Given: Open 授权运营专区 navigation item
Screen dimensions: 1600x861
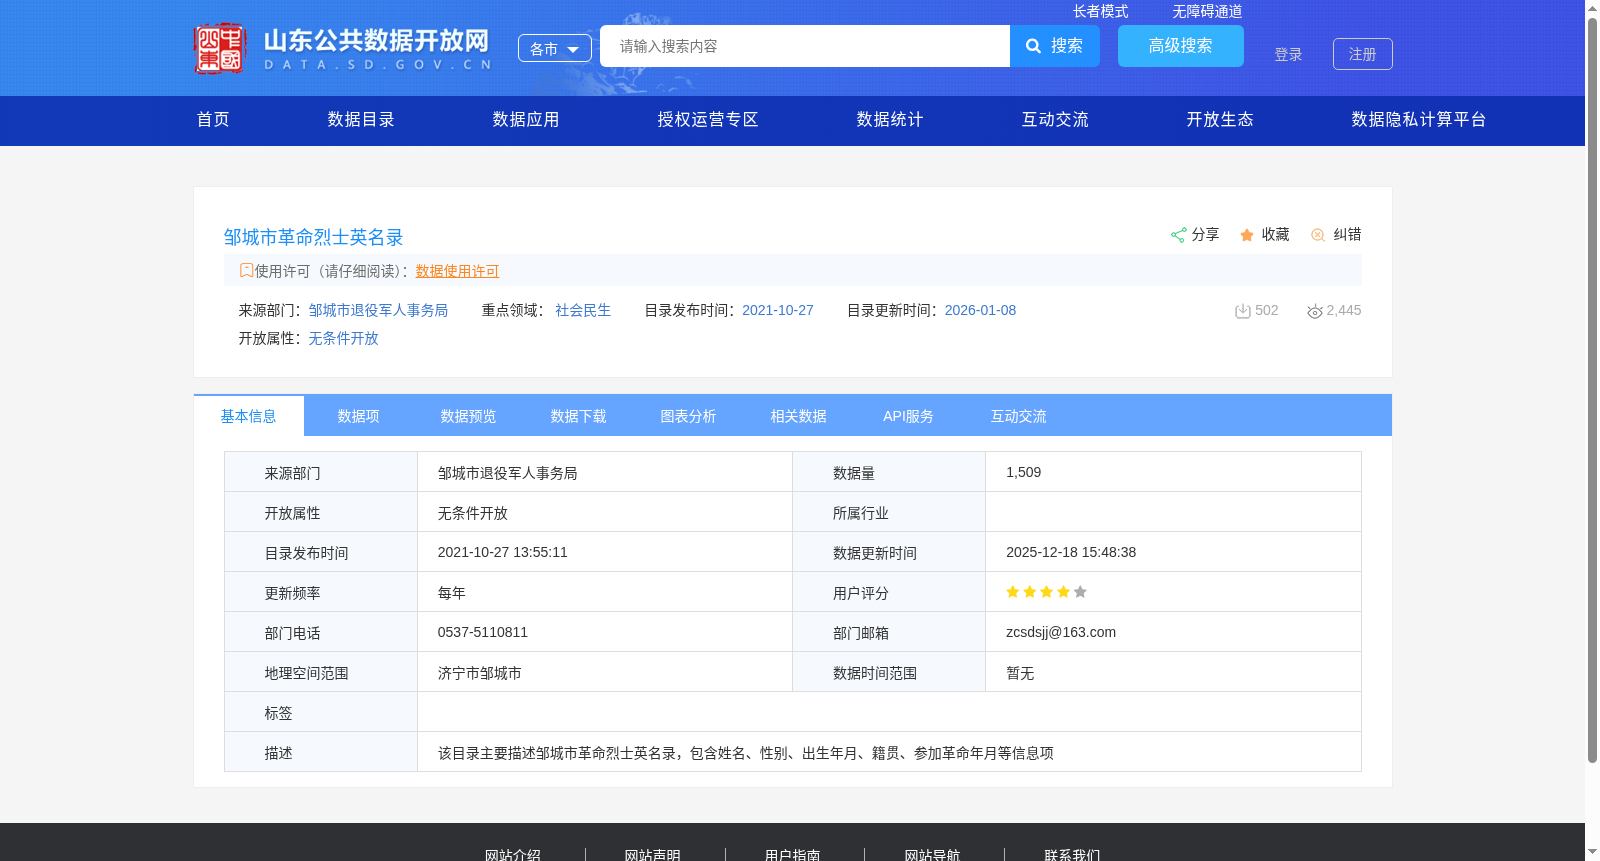Looking at the screenshot, I should click(x=708, y=120).
